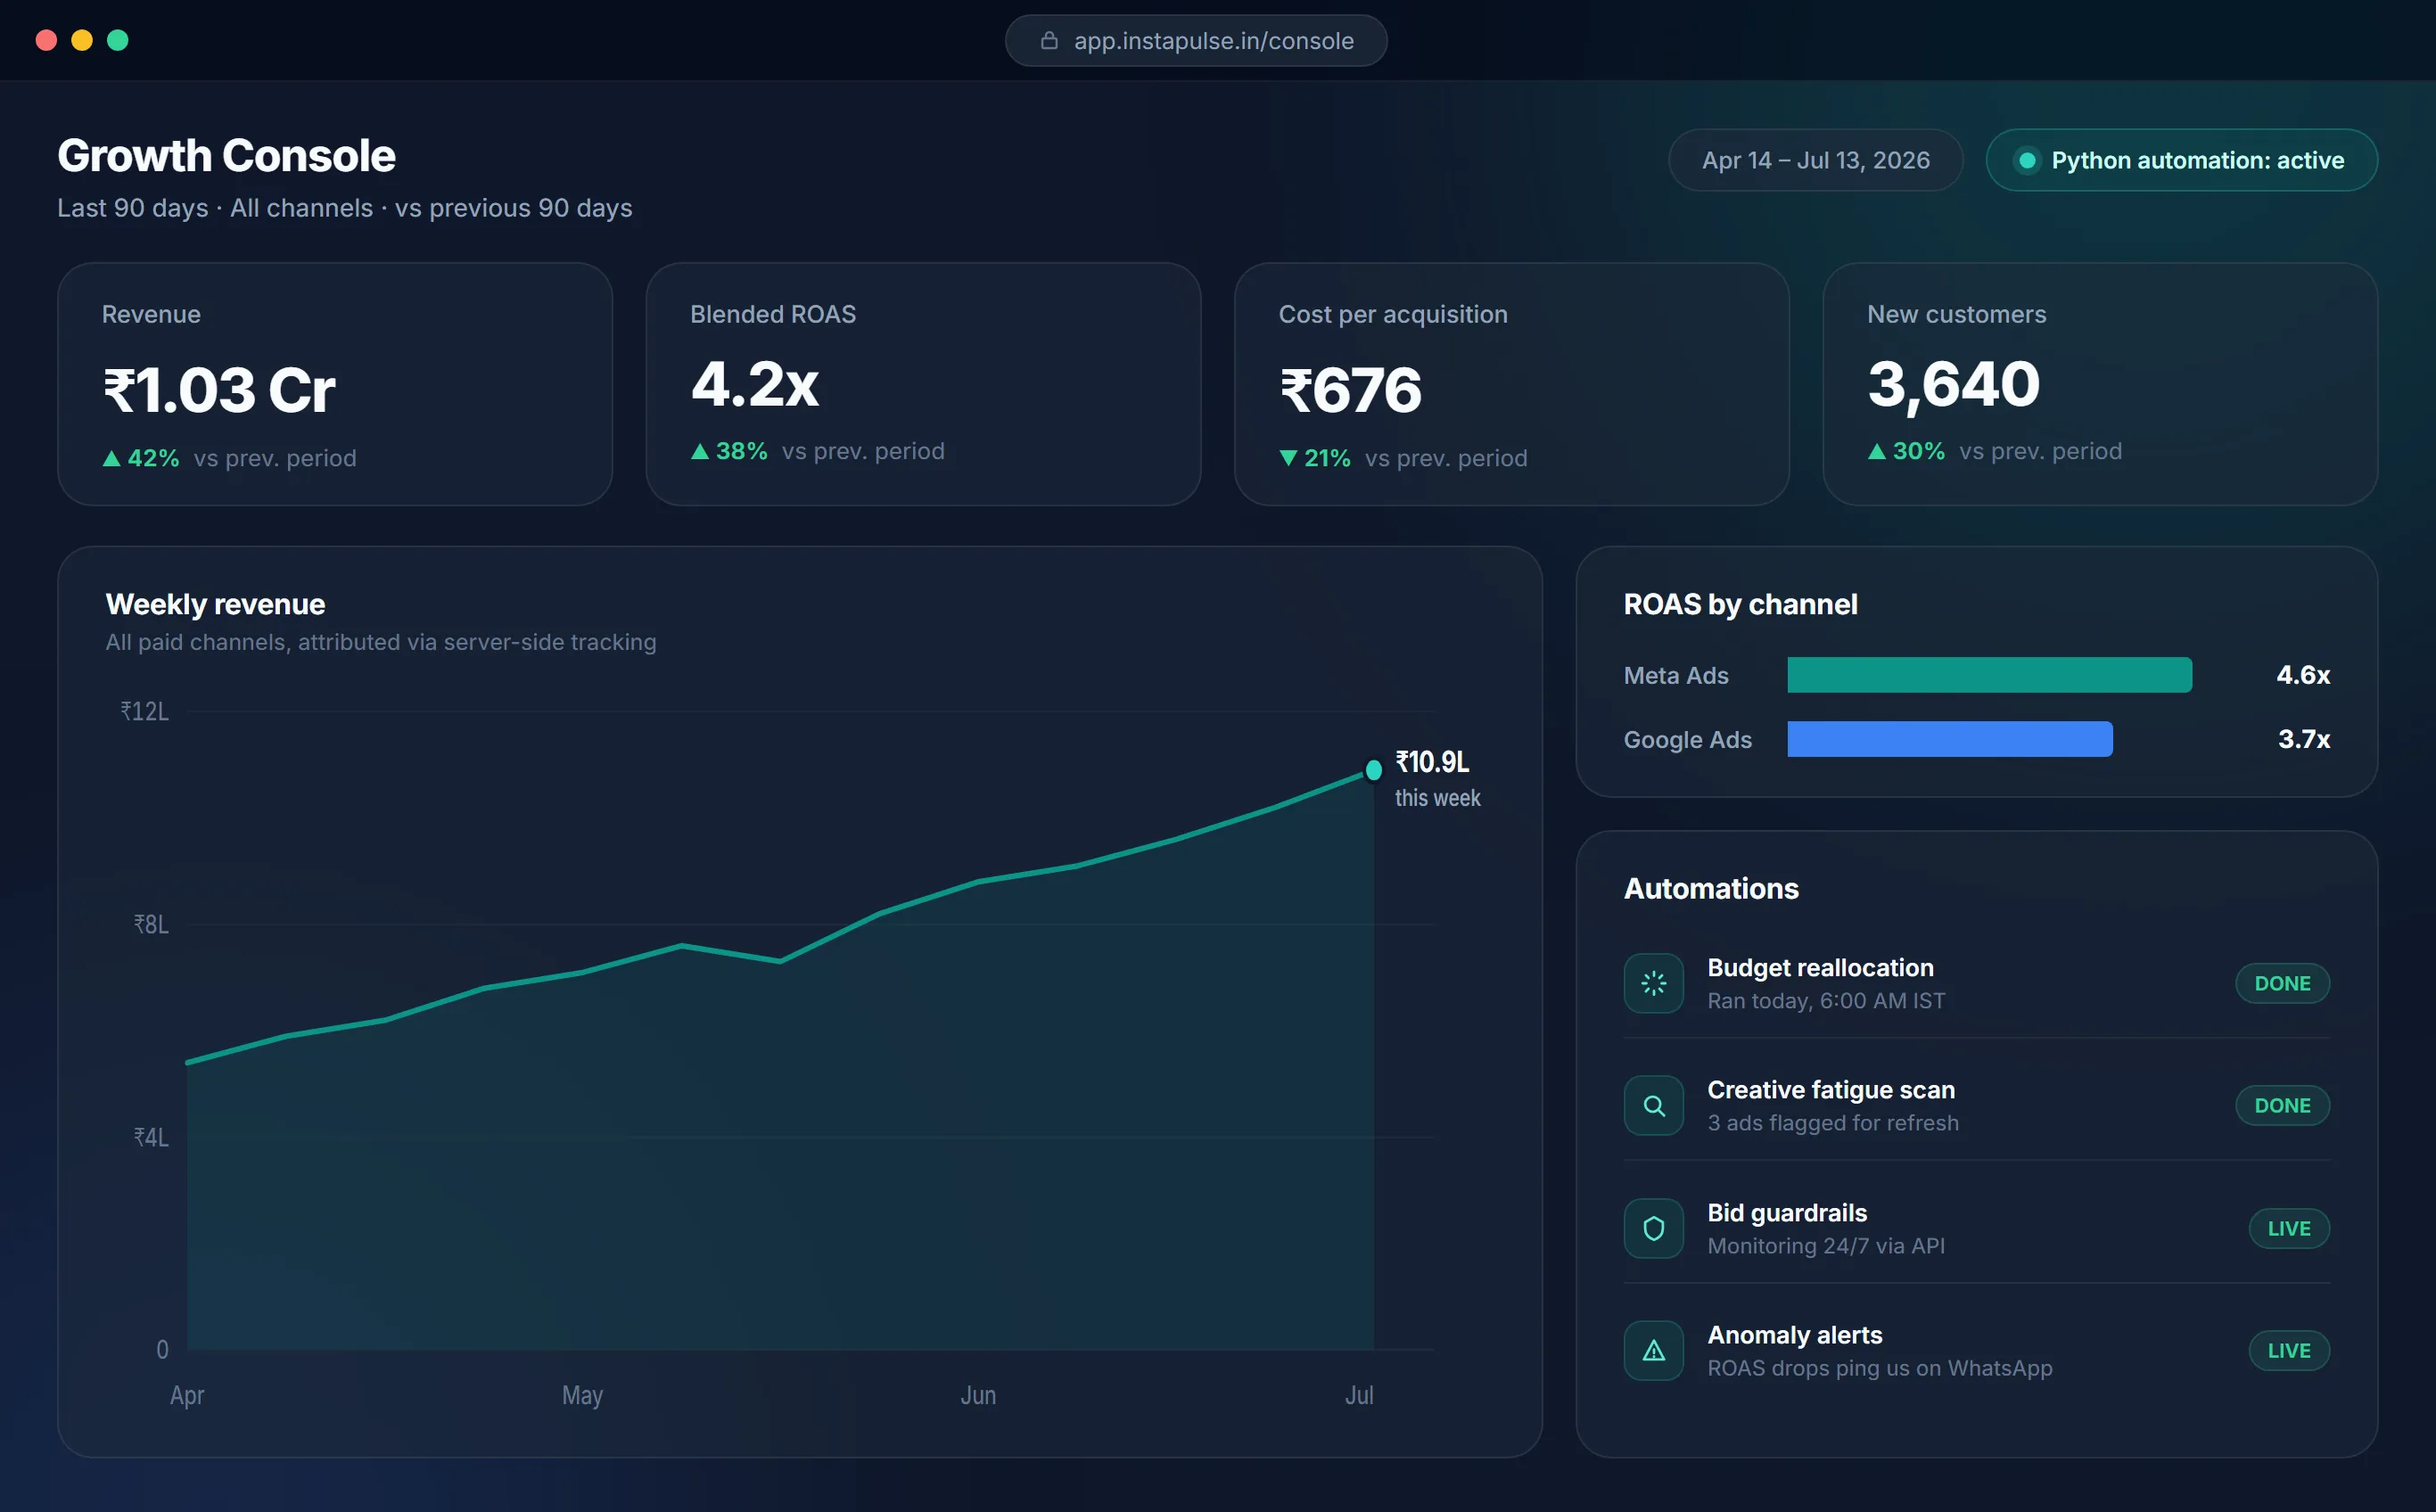Click the up arrow beside Revenue 42%
This screenshot has height=1512, width=2436.
tap(112, 459)
